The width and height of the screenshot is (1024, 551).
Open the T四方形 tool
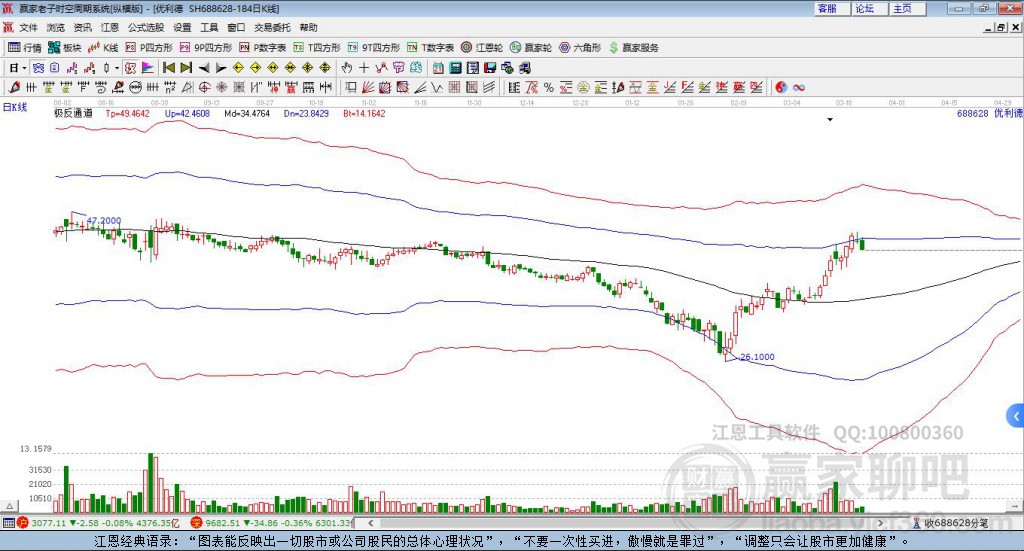[x=317, y=48]
